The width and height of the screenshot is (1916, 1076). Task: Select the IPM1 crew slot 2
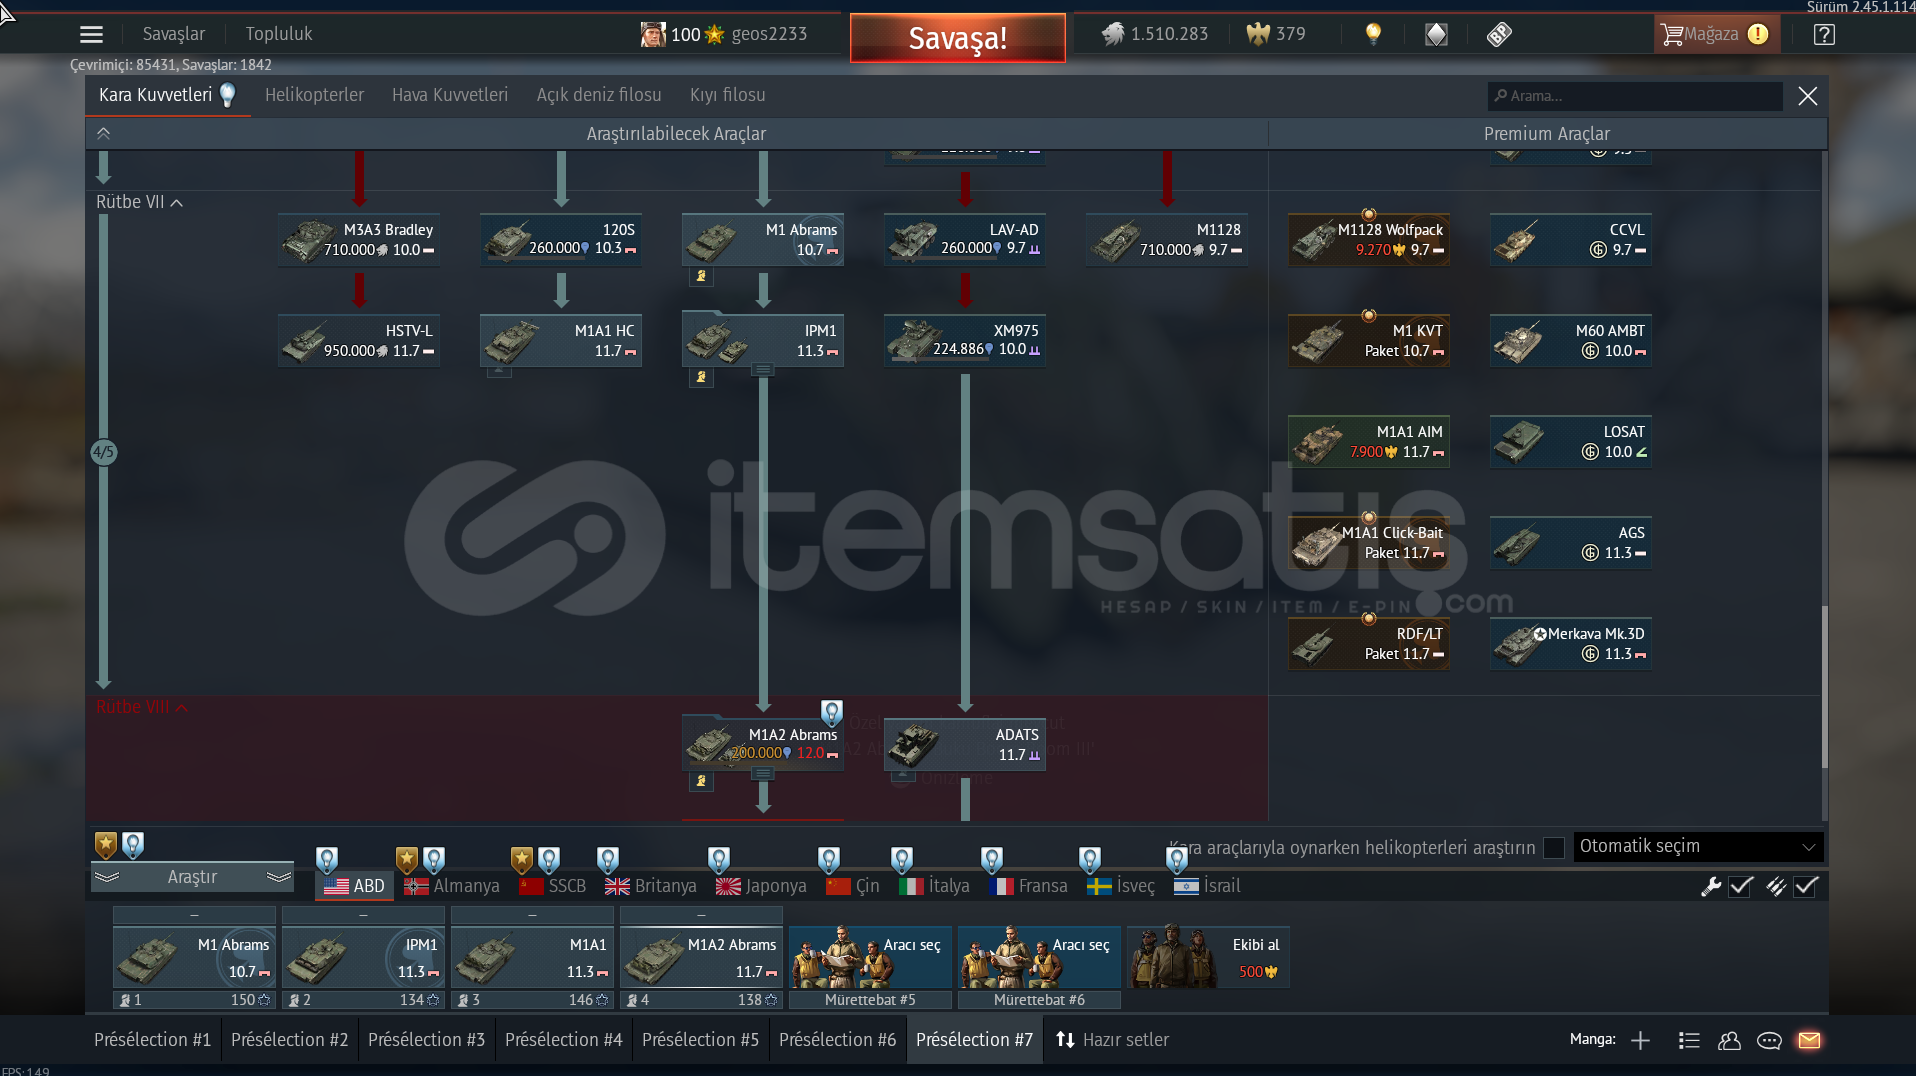pos(363,957)
